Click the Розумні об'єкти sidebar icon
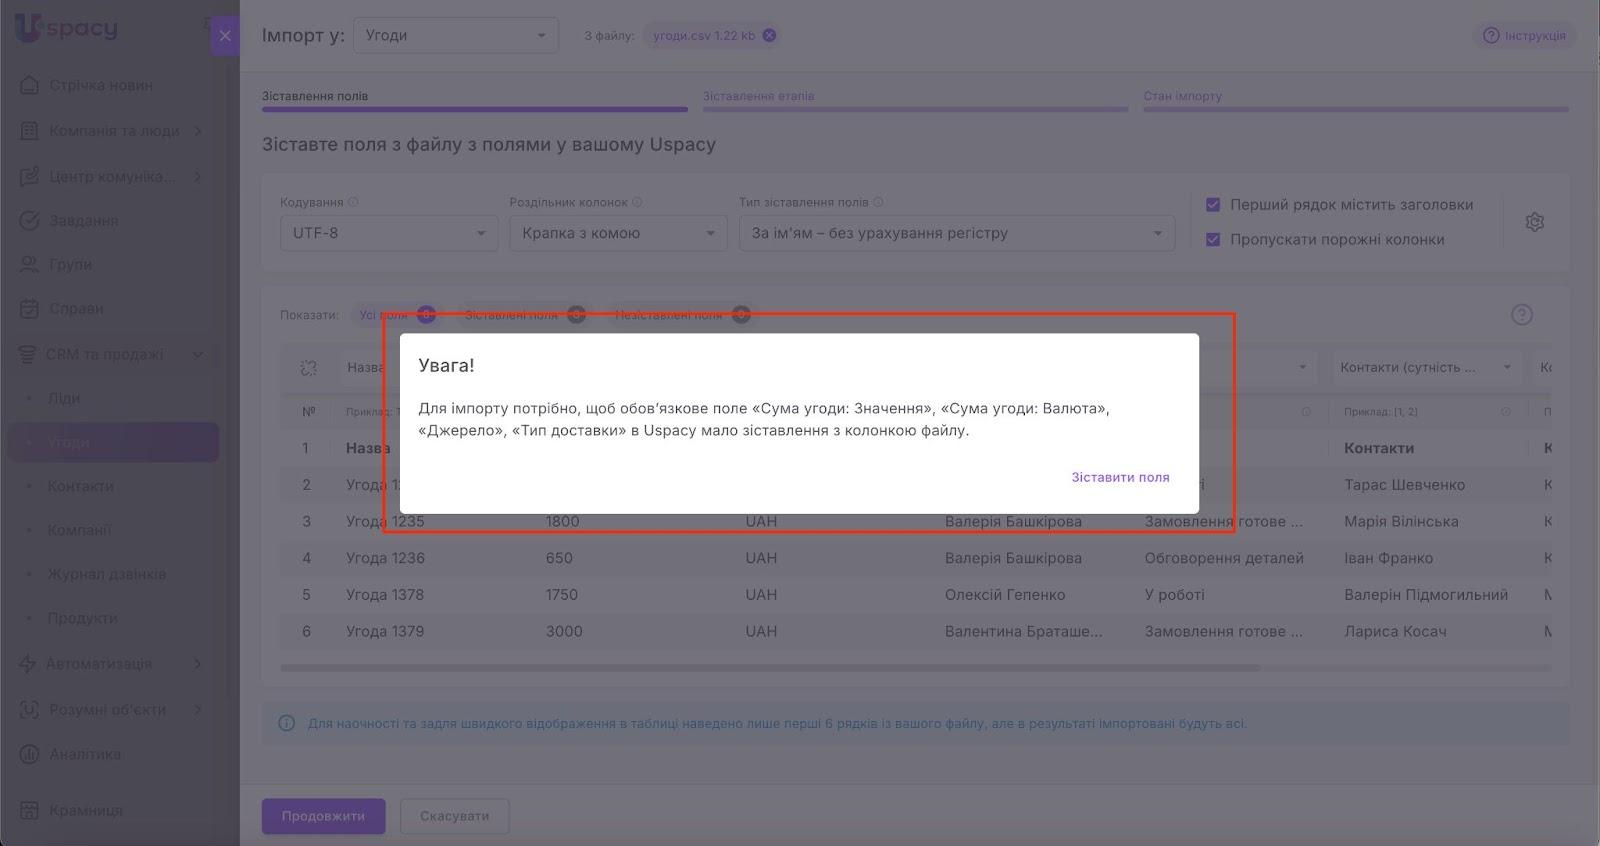1600x846 pixels. [29, 709]
